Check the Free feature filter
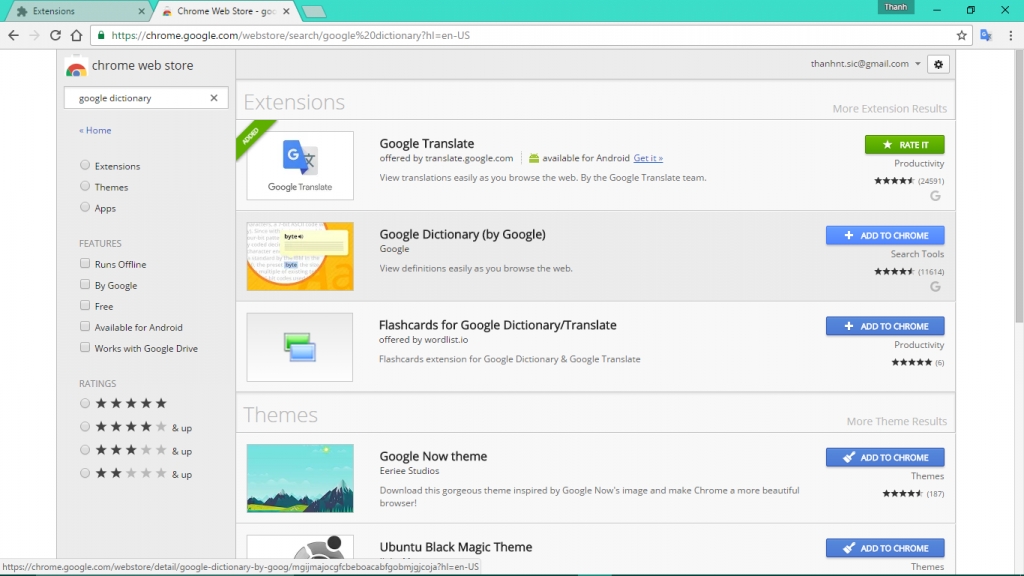1024x576 pixels. 85,305
